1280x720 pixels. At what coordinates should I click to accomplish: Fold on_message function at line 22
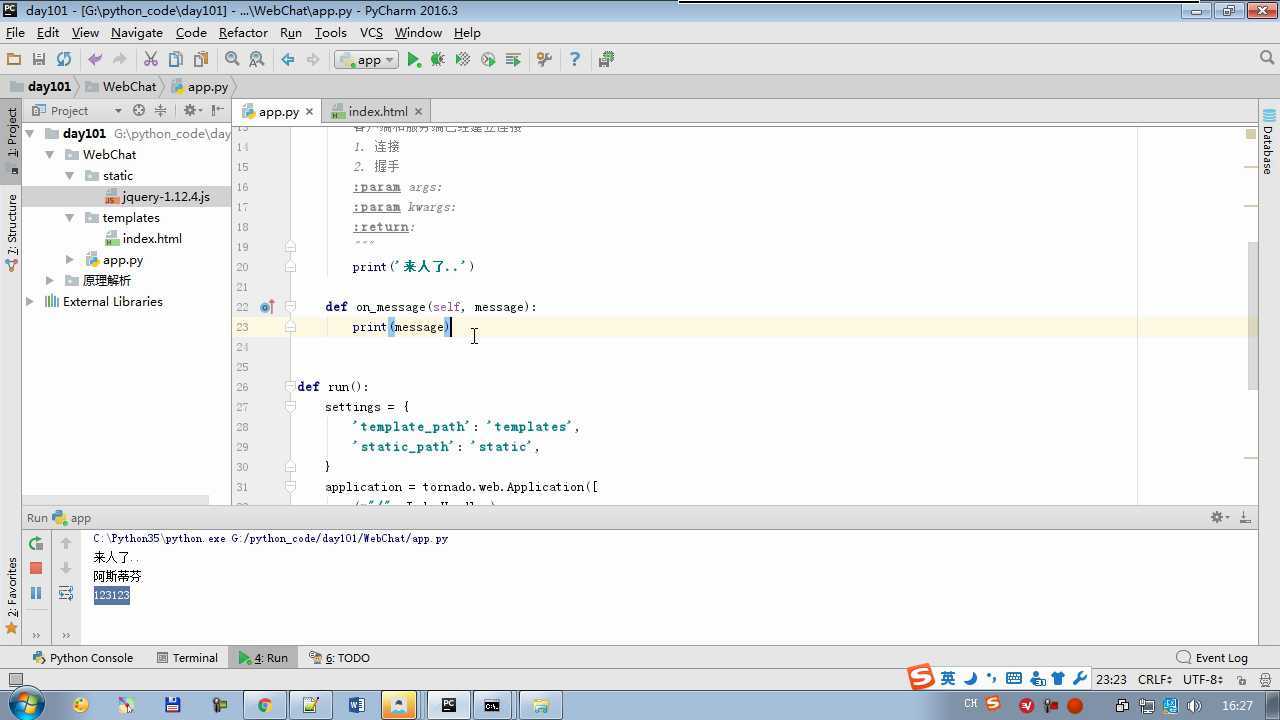click(290, 307)
